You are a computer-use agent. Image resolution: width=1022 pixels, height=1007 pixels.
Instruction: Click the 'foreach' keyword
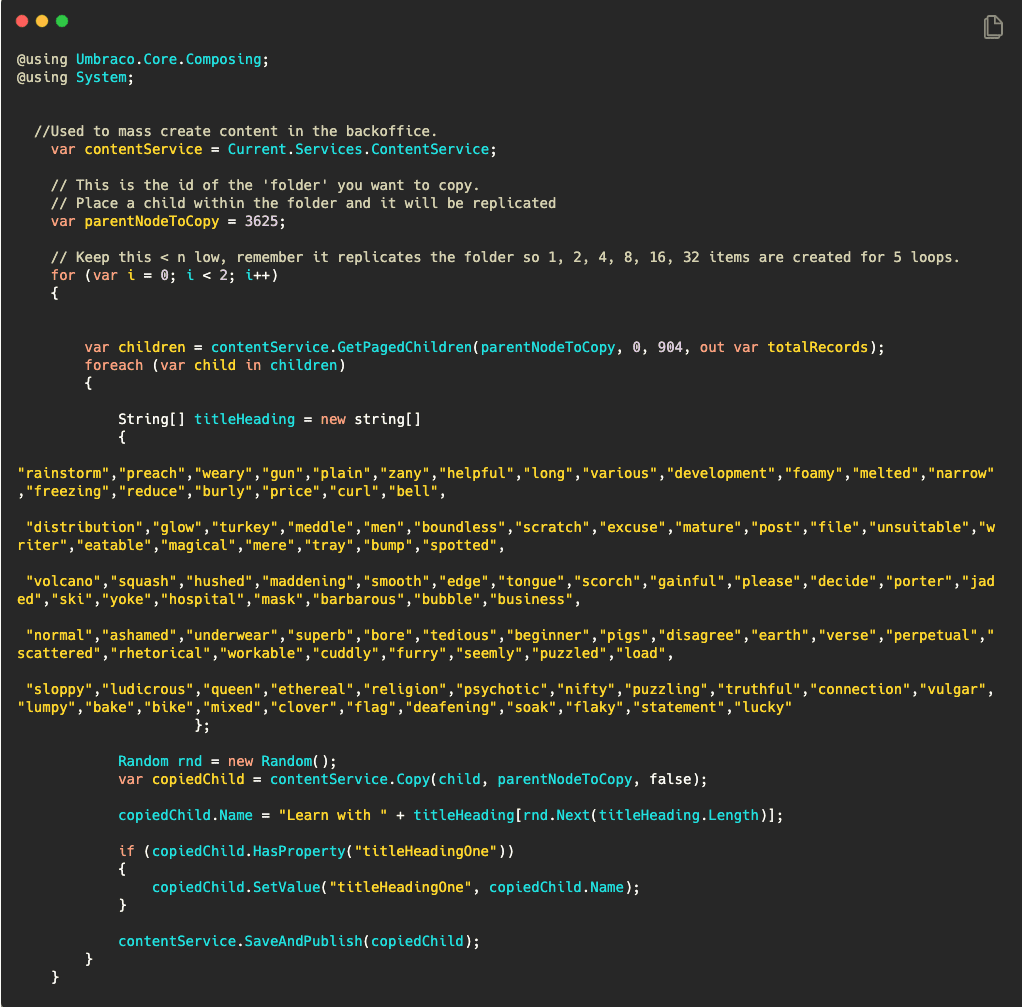(114, 365)
